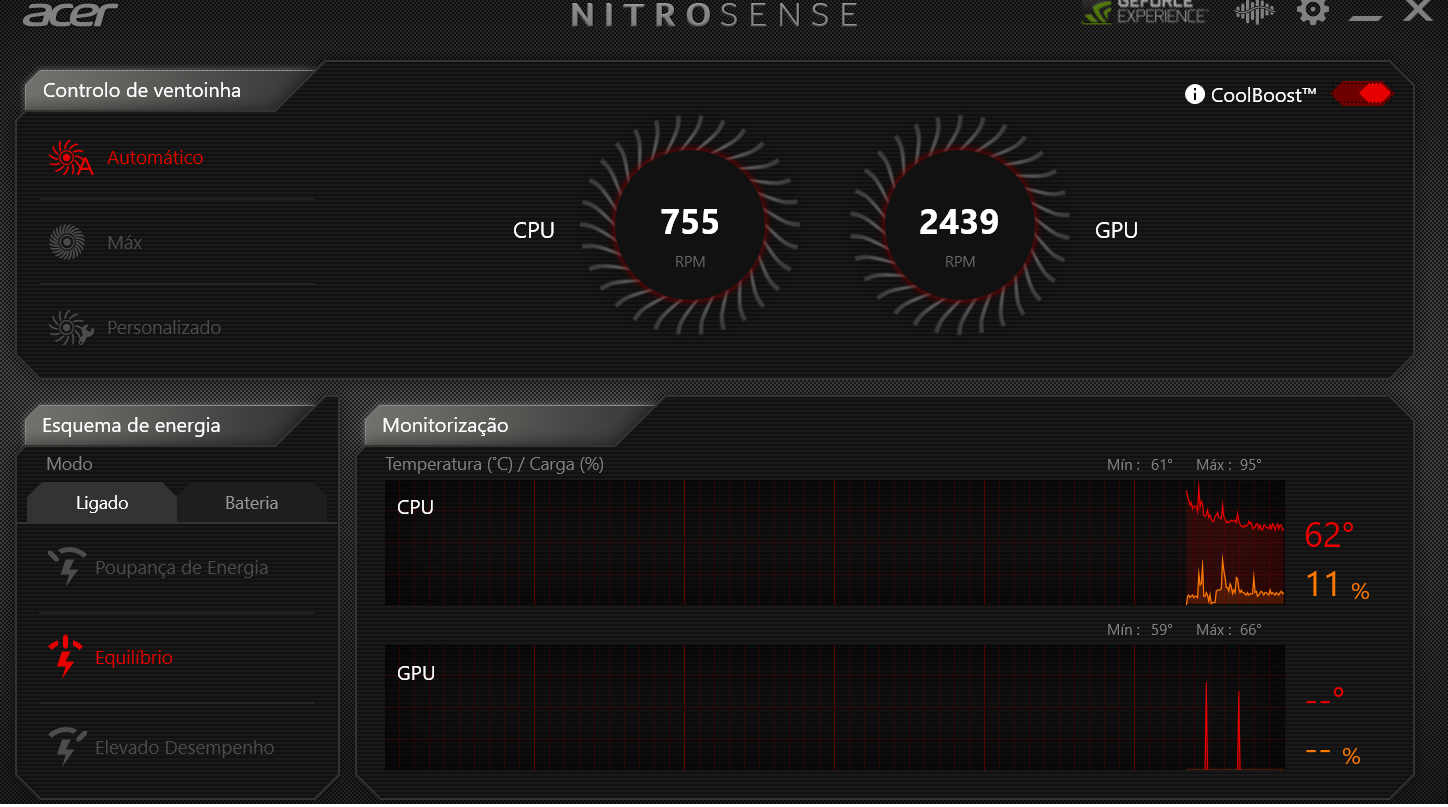1448x807 pixels.
Task: Switch to the Ligado power tab
Action: click(102, 503)
